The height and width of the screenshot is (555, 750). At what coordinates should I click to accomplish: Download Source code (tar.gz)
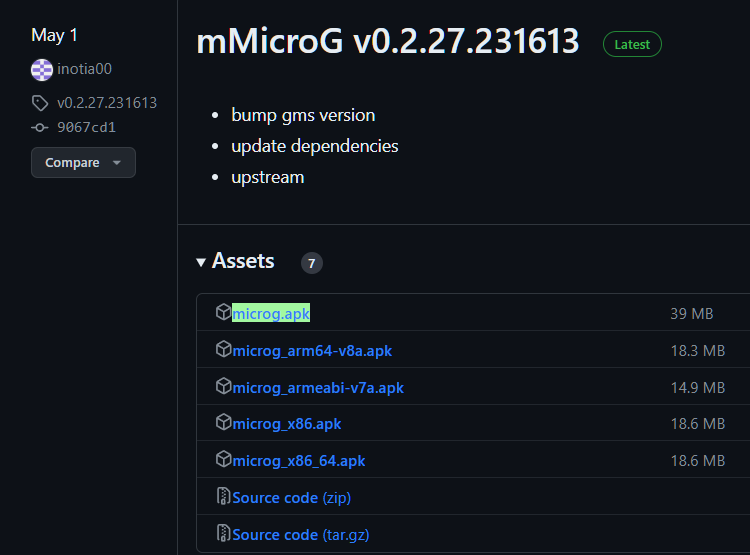[x=300, y=534]
